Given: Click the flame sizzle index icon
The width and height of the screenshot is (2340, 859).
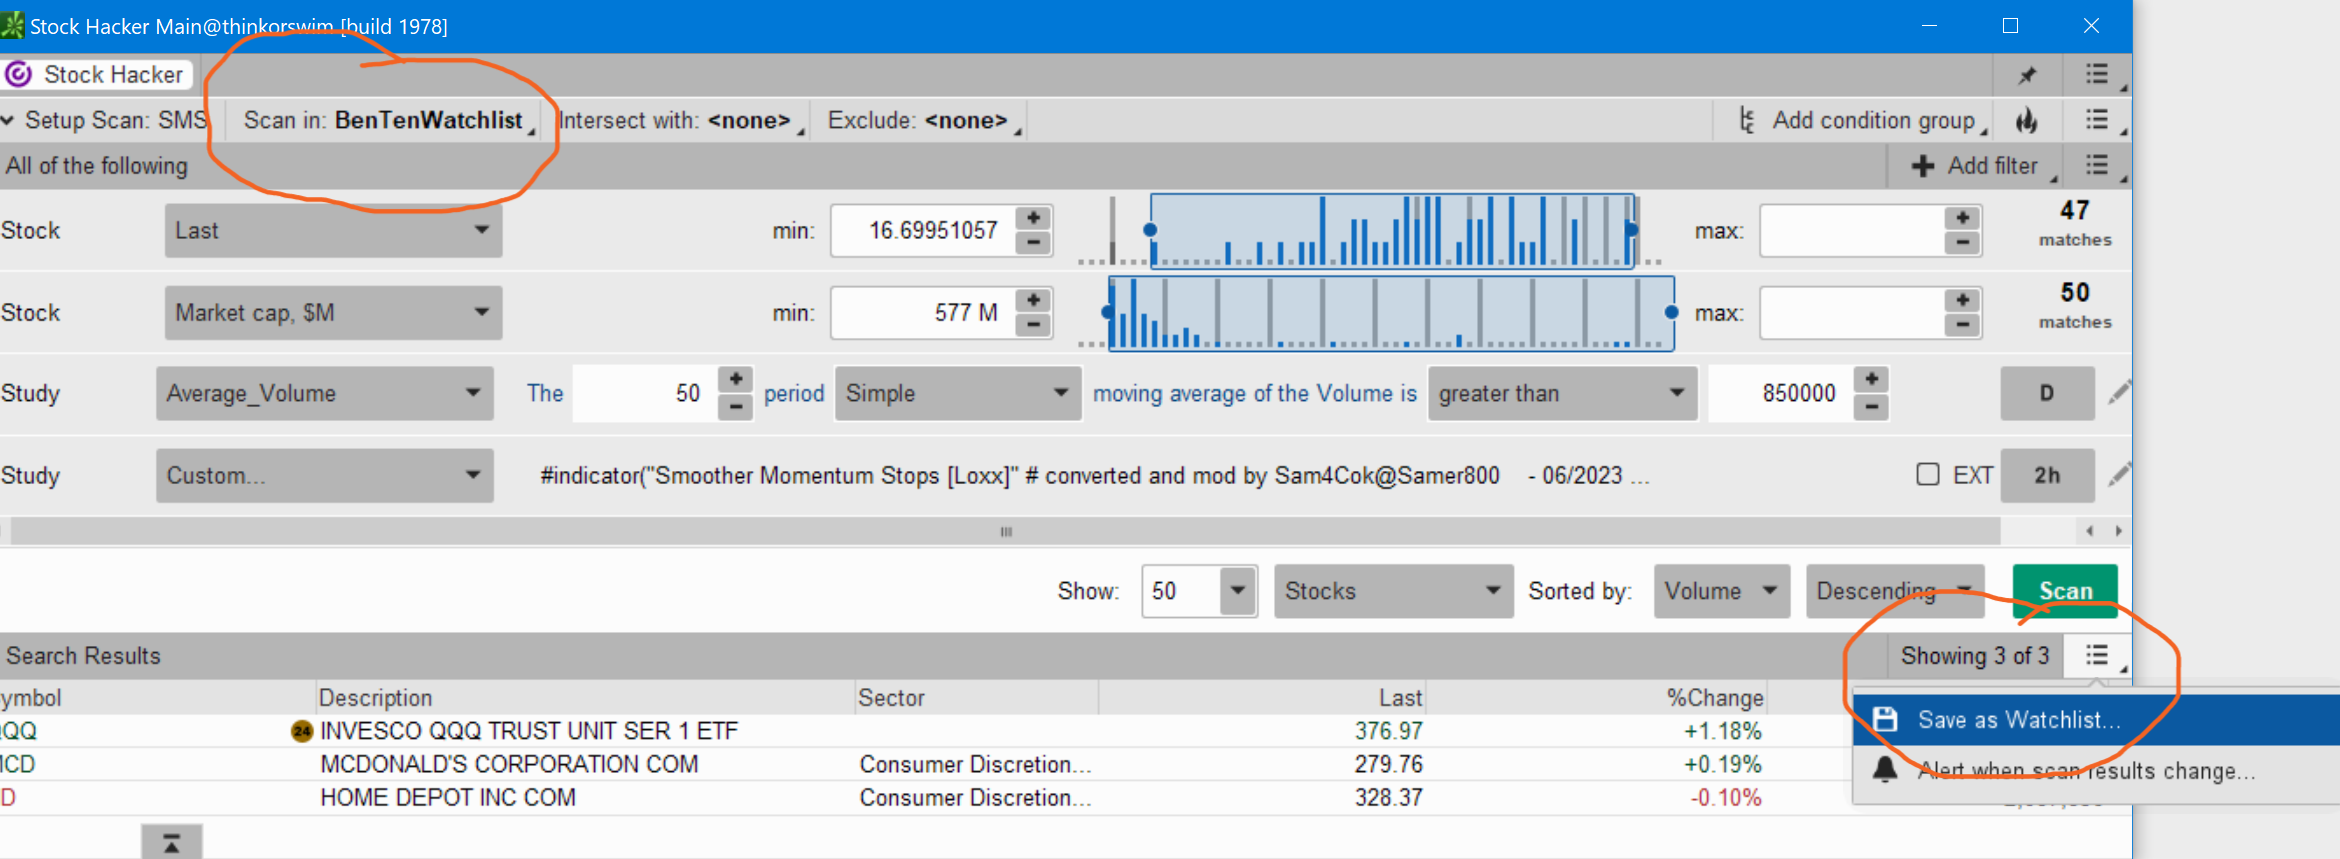Looking at the screenshot, I should pos(2027,121).
